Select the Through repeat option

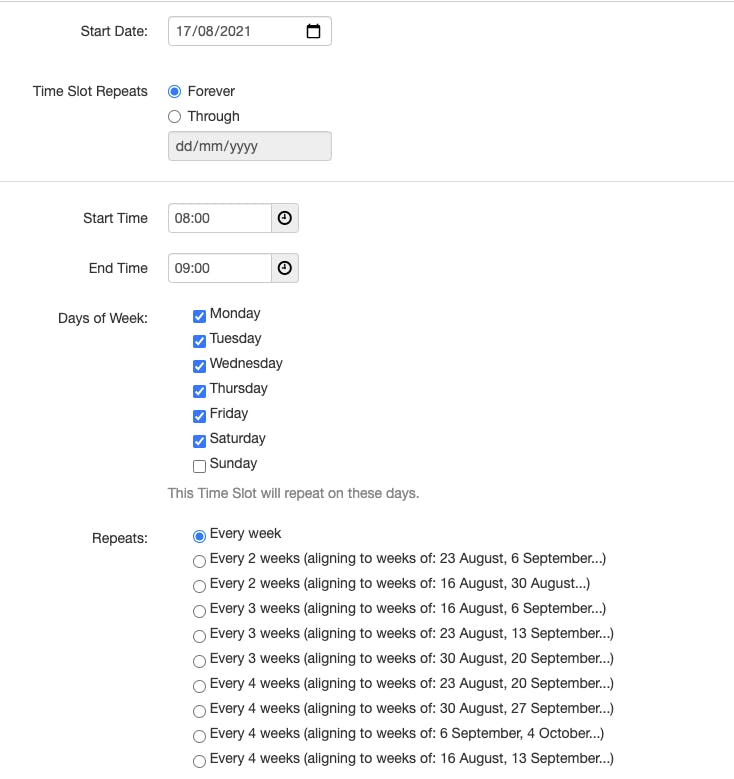(174, 117)
